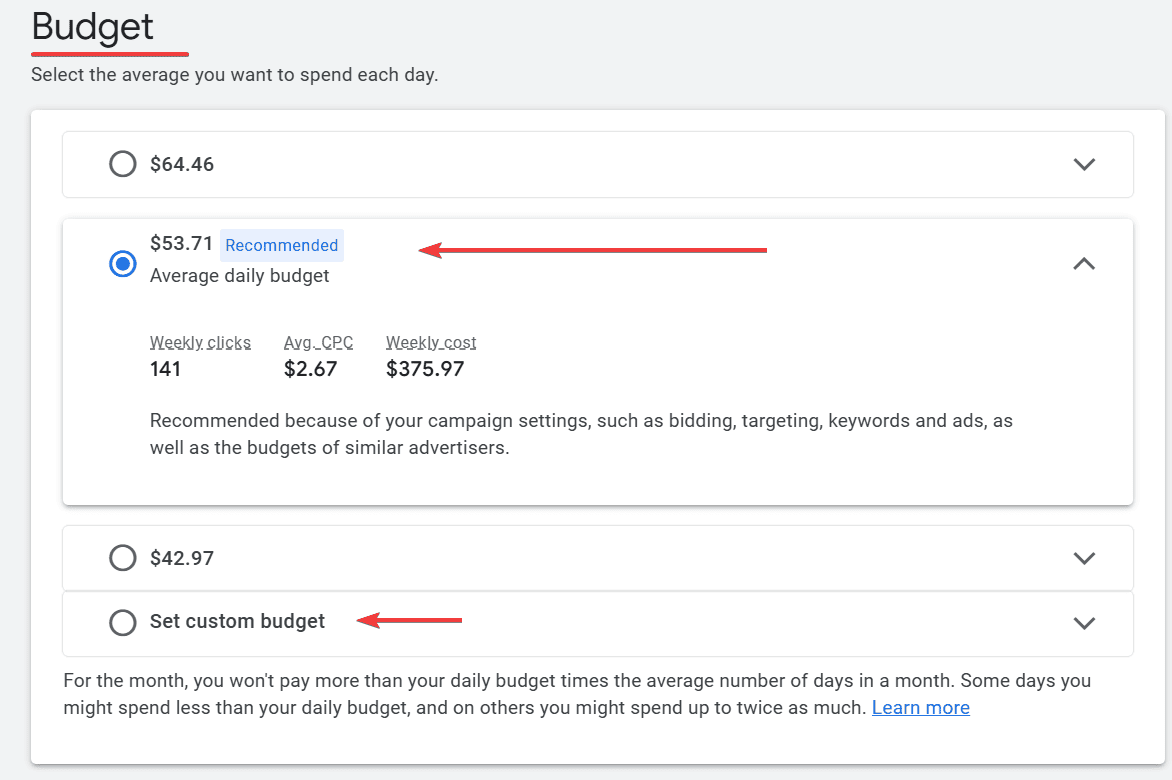
Task: Click the Weekly clicks metric label
Action: pos(200,343)
